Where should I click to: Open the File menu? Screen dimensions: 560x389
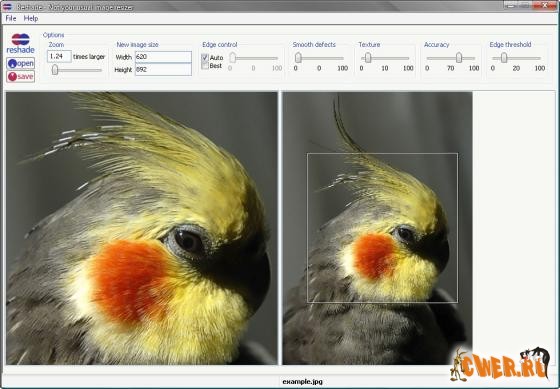pyautogui.click(x=11, y=18)
